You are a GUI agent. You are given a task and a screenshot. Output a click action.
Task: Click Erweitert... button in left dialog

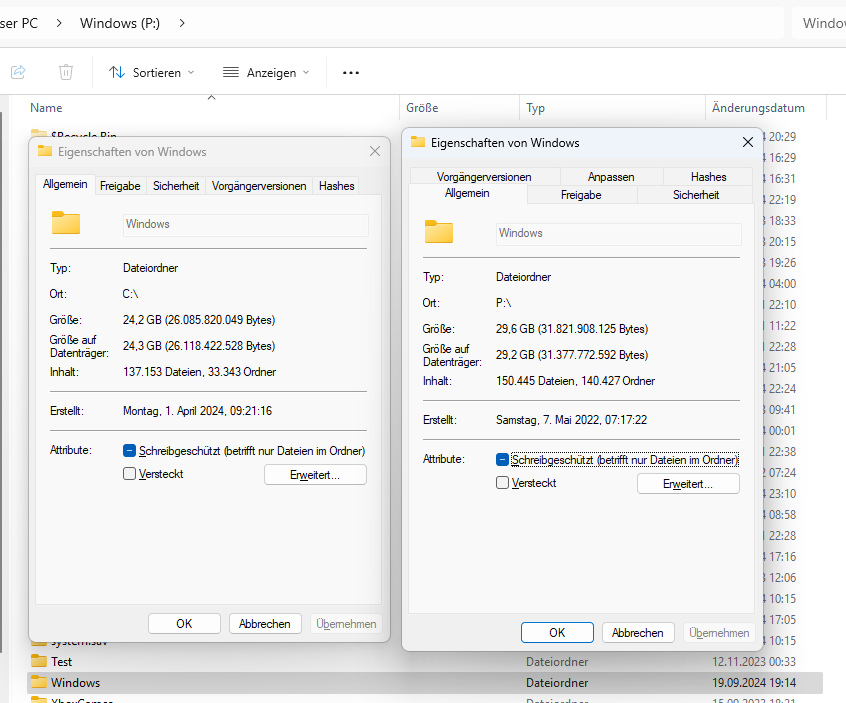tap(315, 475)
